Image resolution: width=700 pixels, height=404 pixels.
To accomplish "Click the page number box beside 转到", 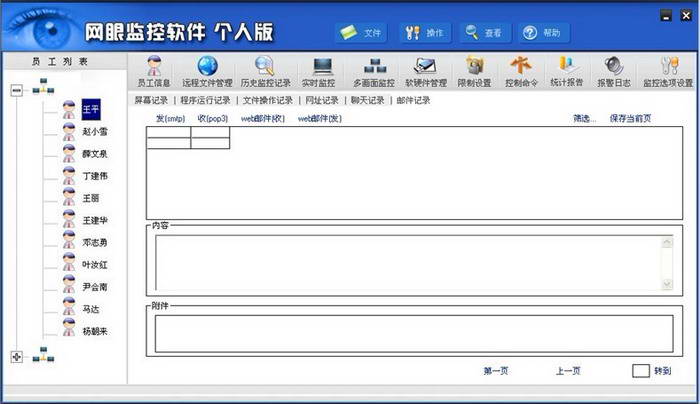I will click(x=641, y=371).
